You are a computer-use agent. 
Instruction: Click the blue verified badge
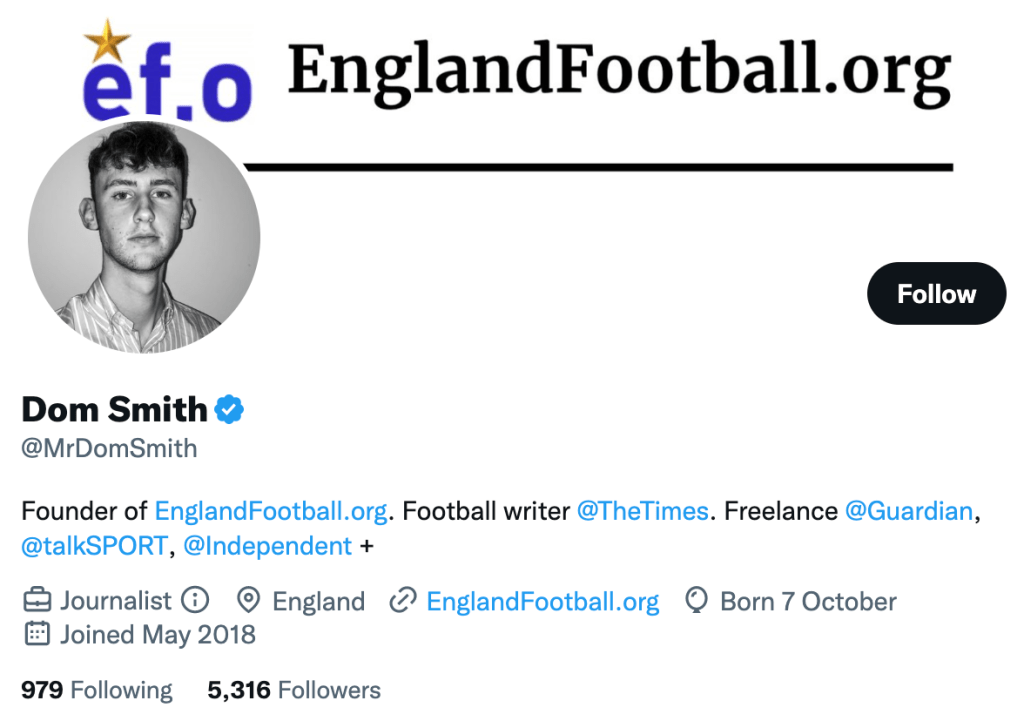(231, 409)
